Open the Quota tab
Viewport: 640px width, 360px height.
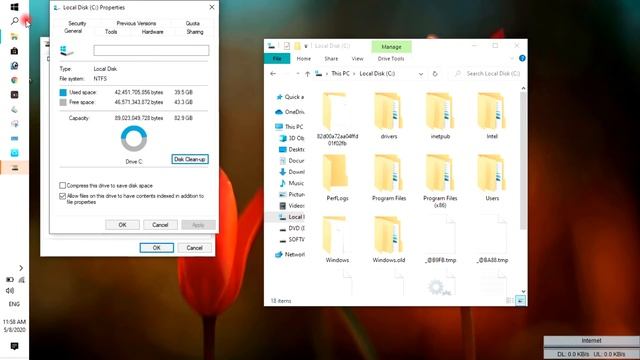coord(192,23)
